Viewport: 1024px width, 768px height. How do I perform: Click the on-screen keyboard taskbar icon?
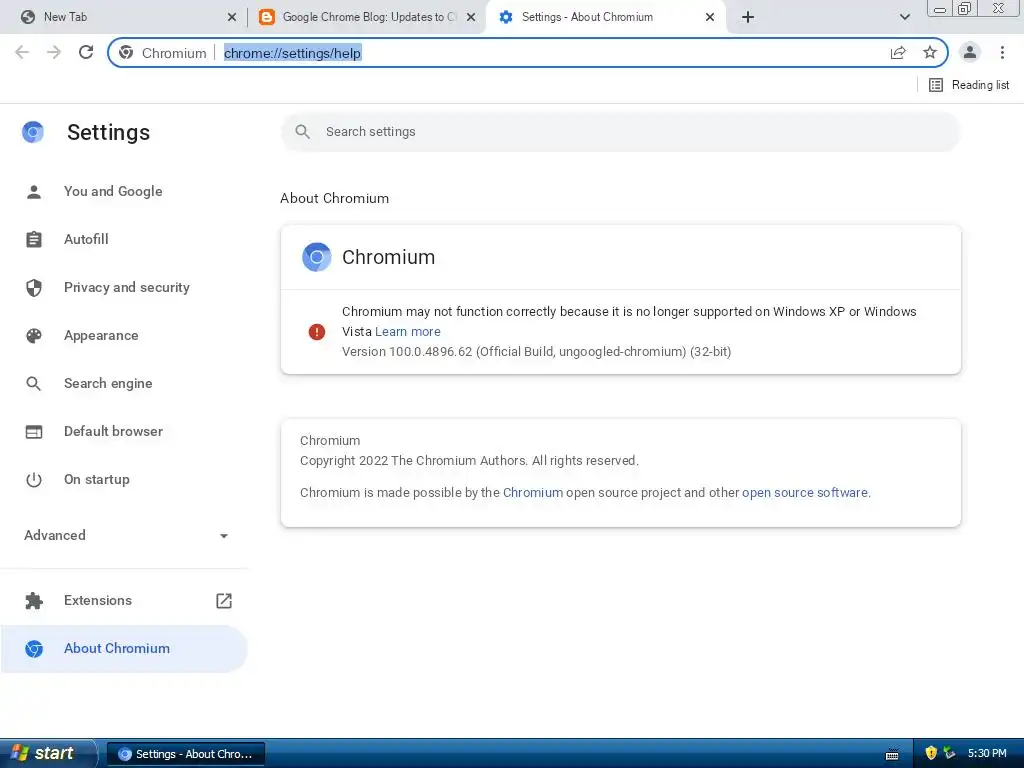click(892, 754)
